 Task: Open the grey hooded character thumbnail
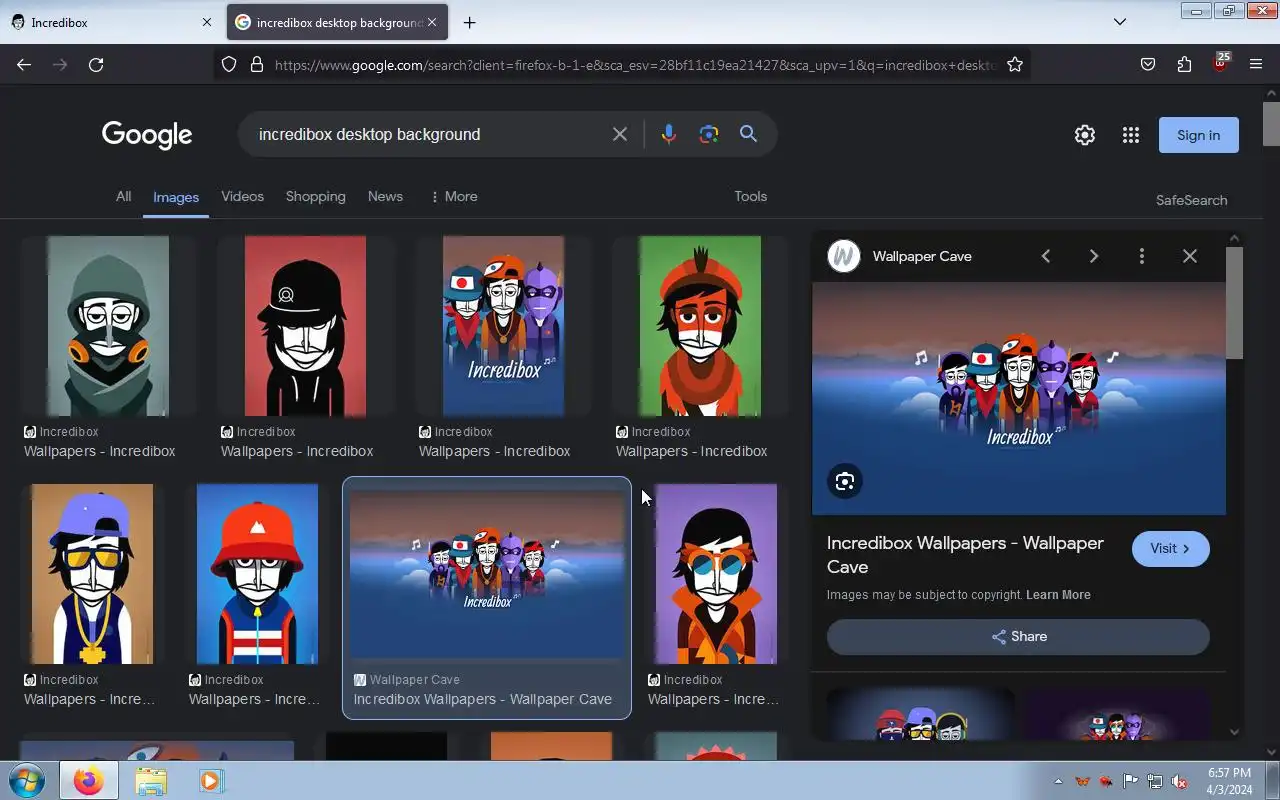point(108,326)
